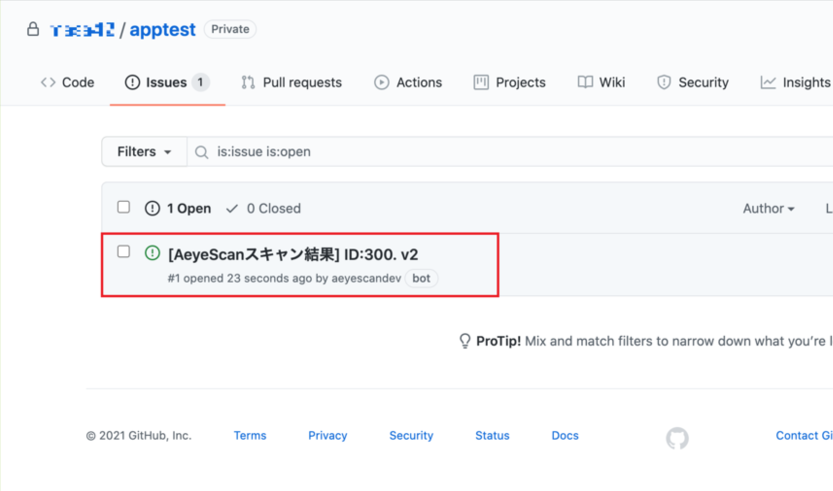The width and height of the screenshot is (833, 491).
Task: Click the GitHub Octocat logo in the footer
Action: pos(677,438)
